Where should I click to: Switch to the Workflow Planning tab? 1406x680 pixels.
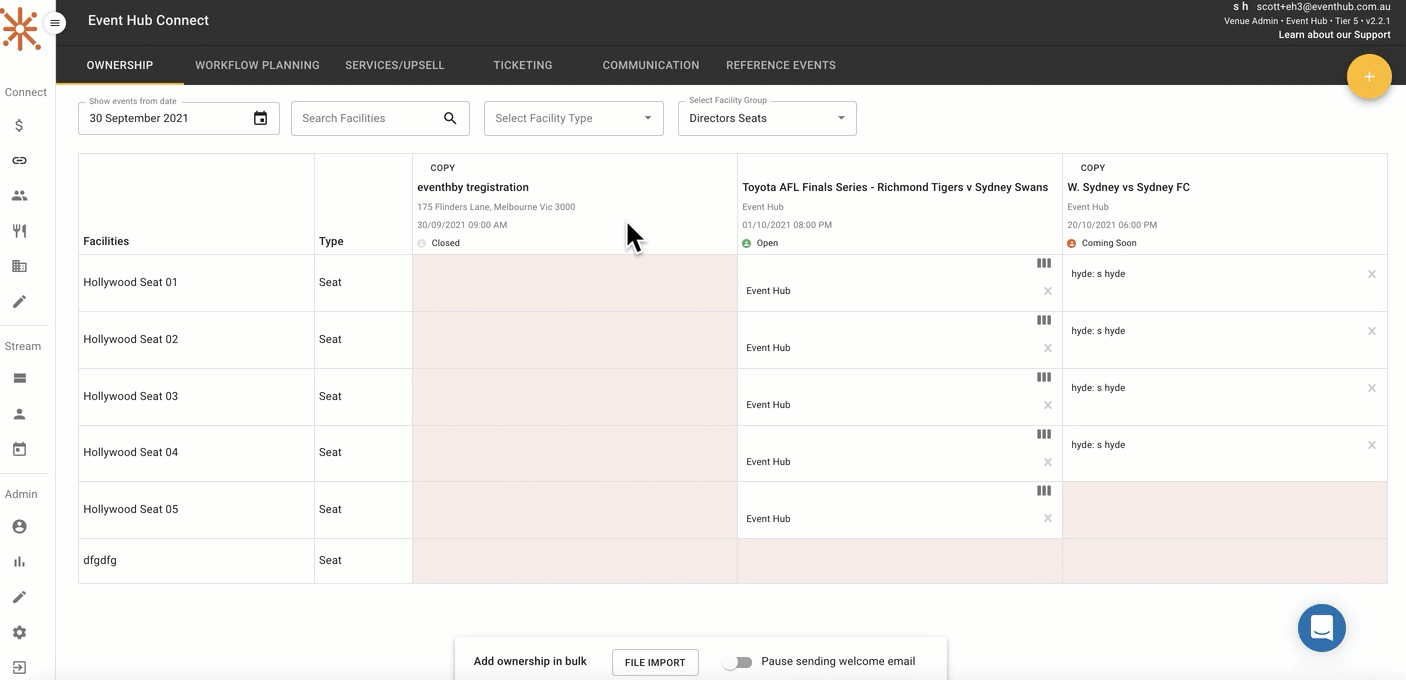(x=257, y=65)
